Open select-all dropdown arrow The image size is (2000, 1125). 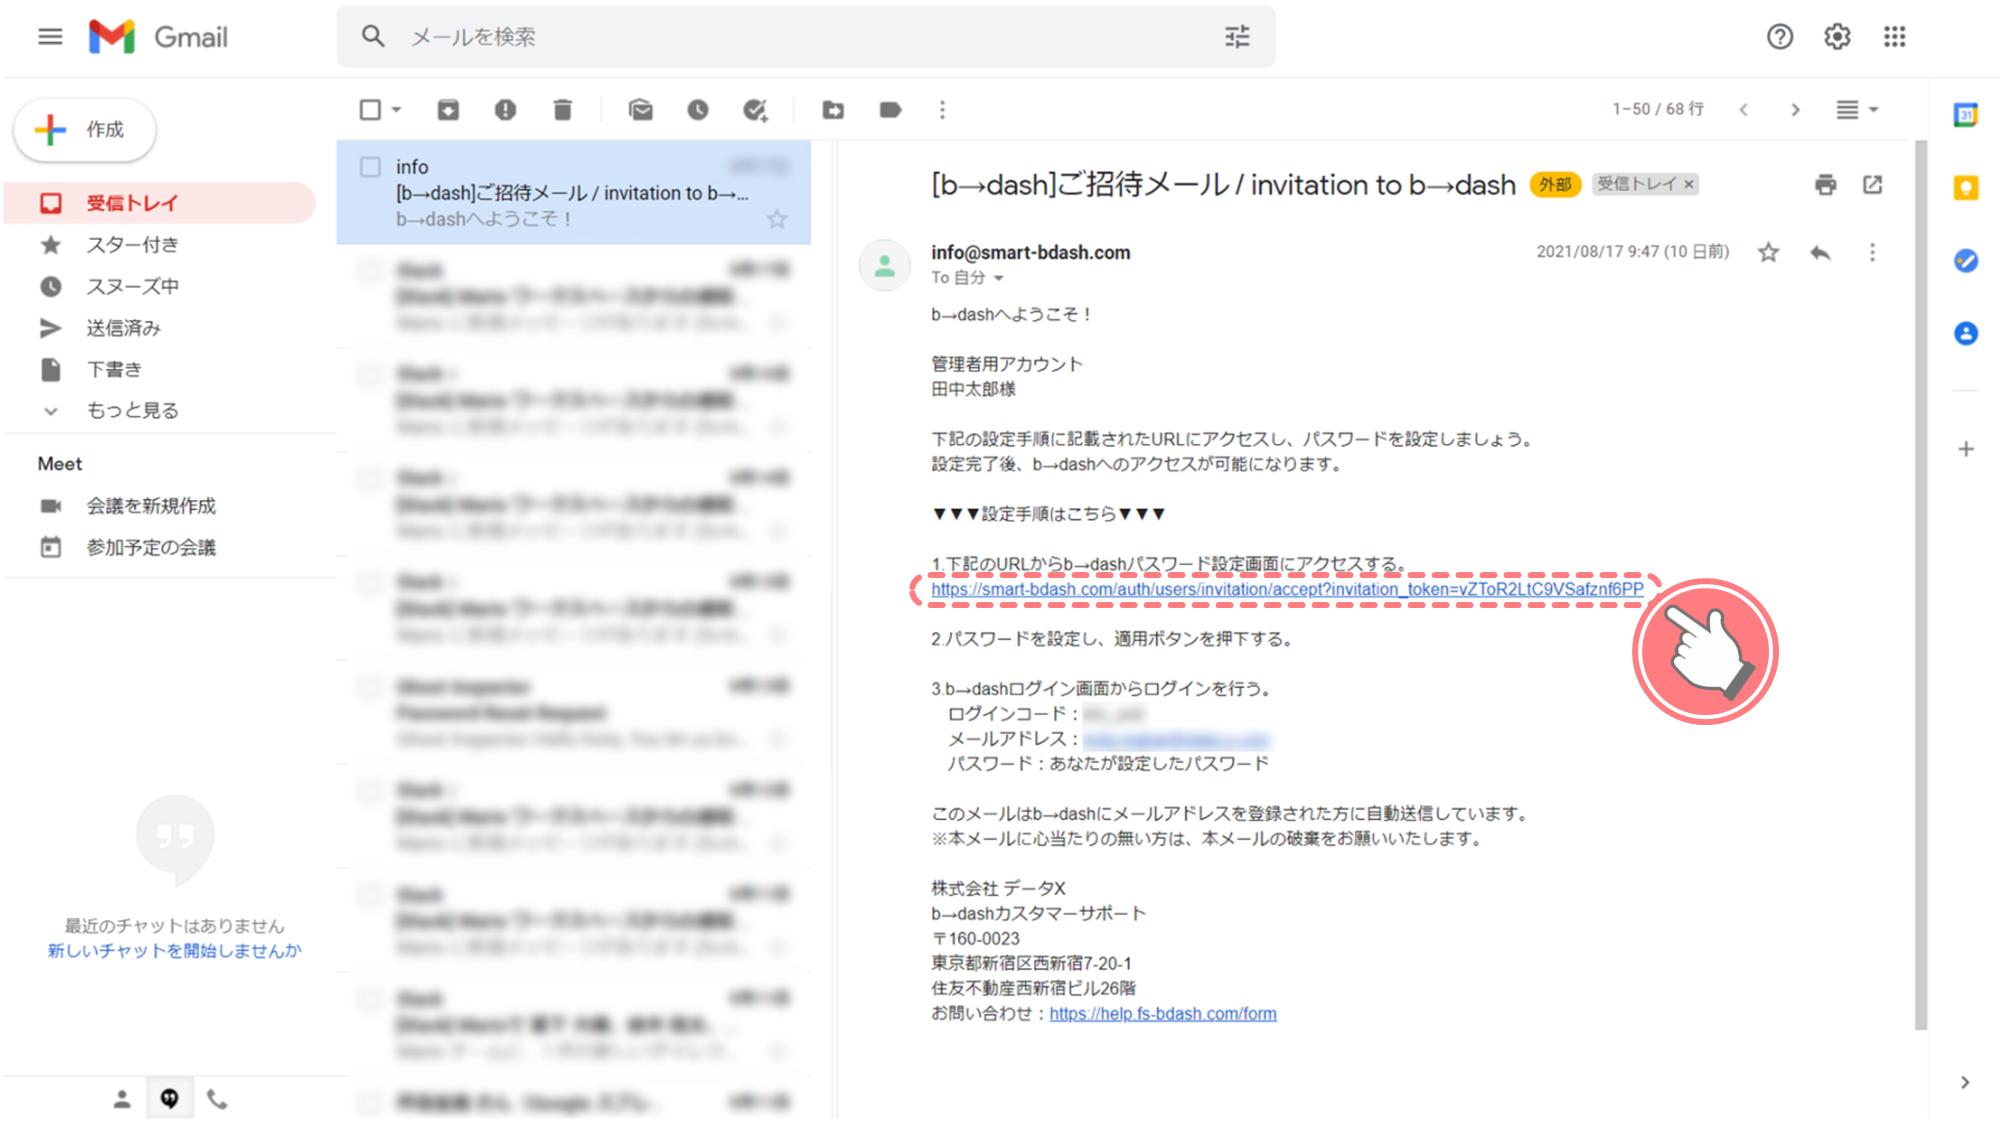click(397, 110)
